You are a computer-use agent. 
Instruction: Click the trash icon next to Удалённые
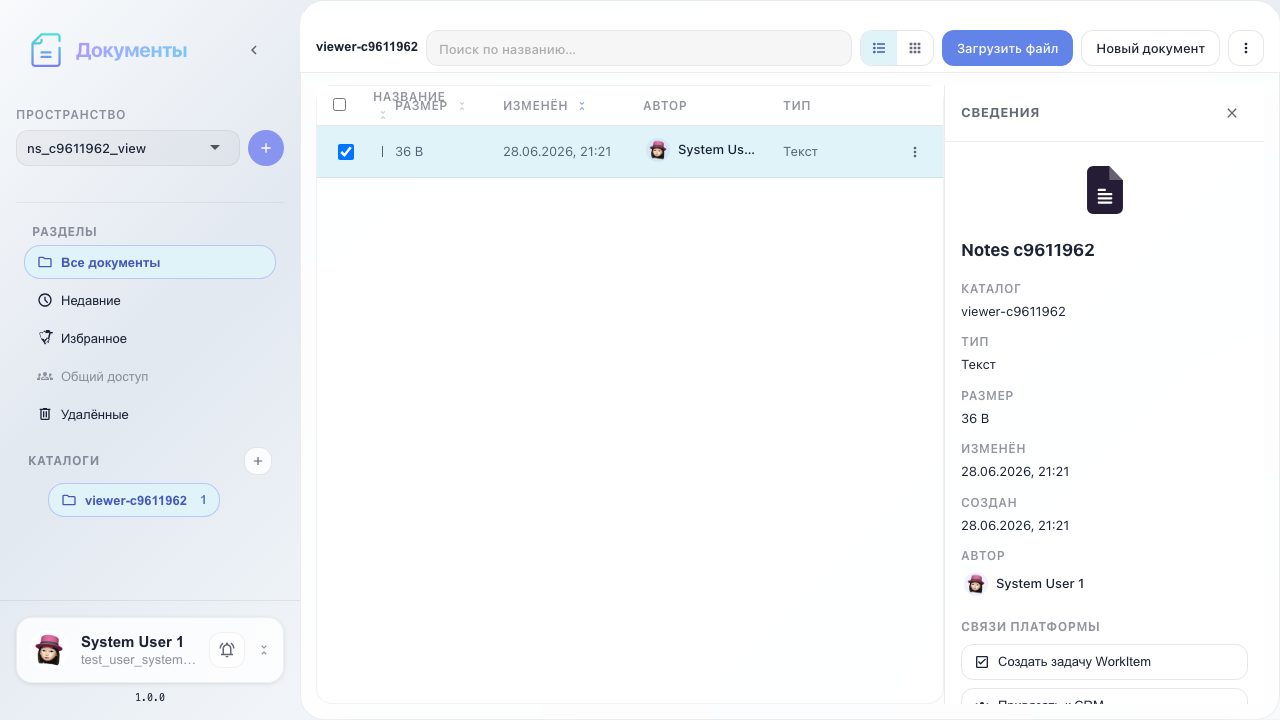45,414
